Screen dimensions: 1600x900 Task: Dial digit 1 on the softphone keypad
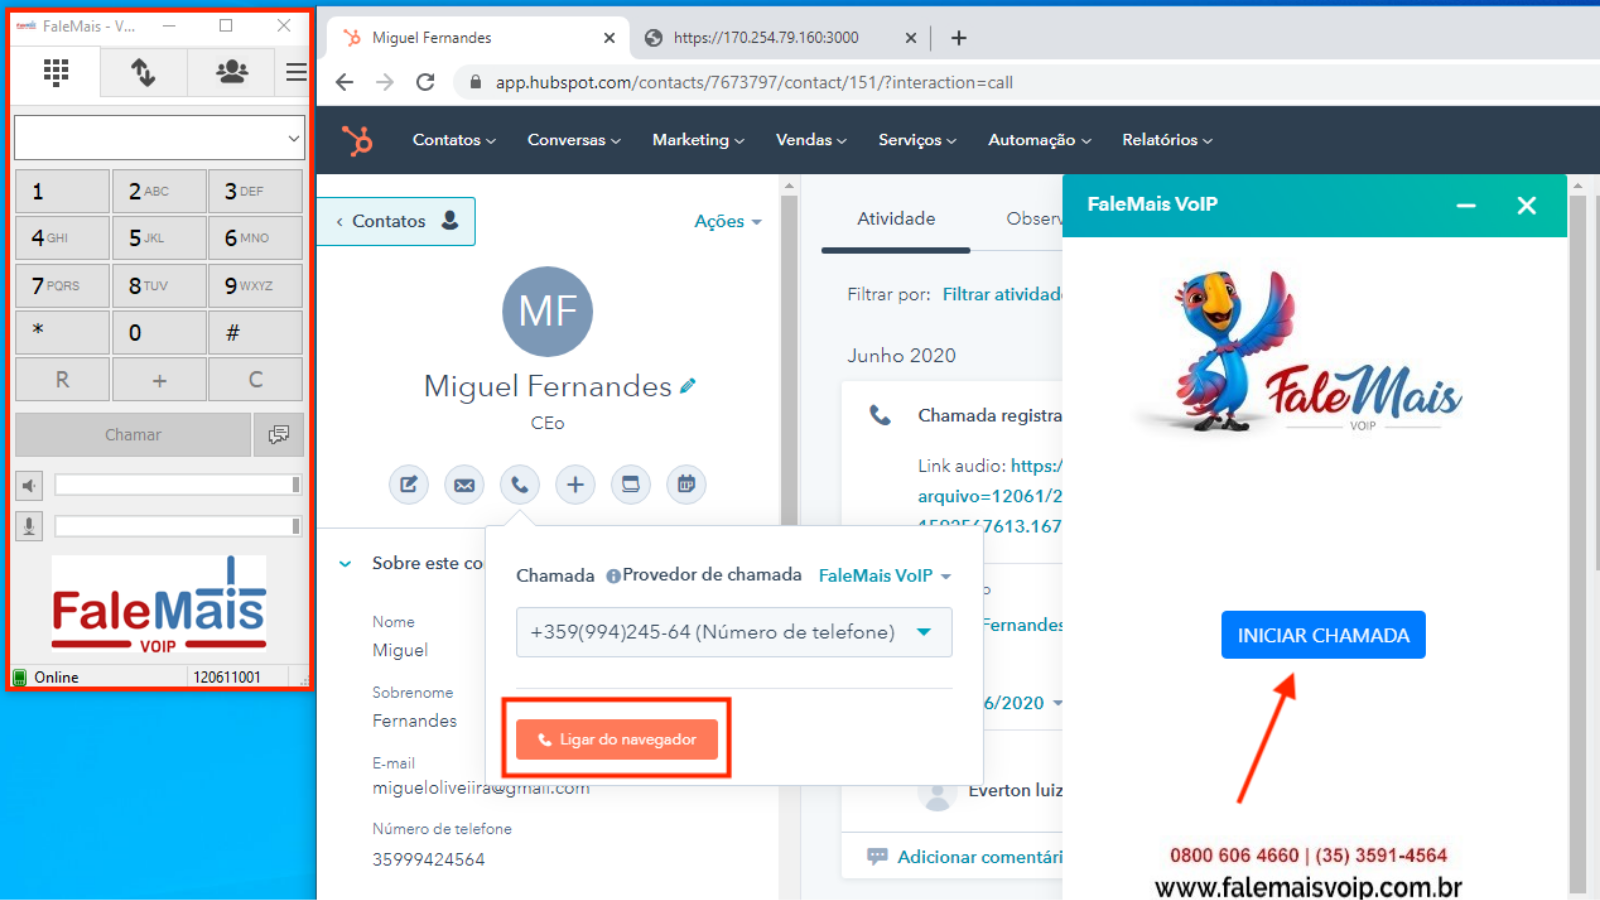pos(62,191)
